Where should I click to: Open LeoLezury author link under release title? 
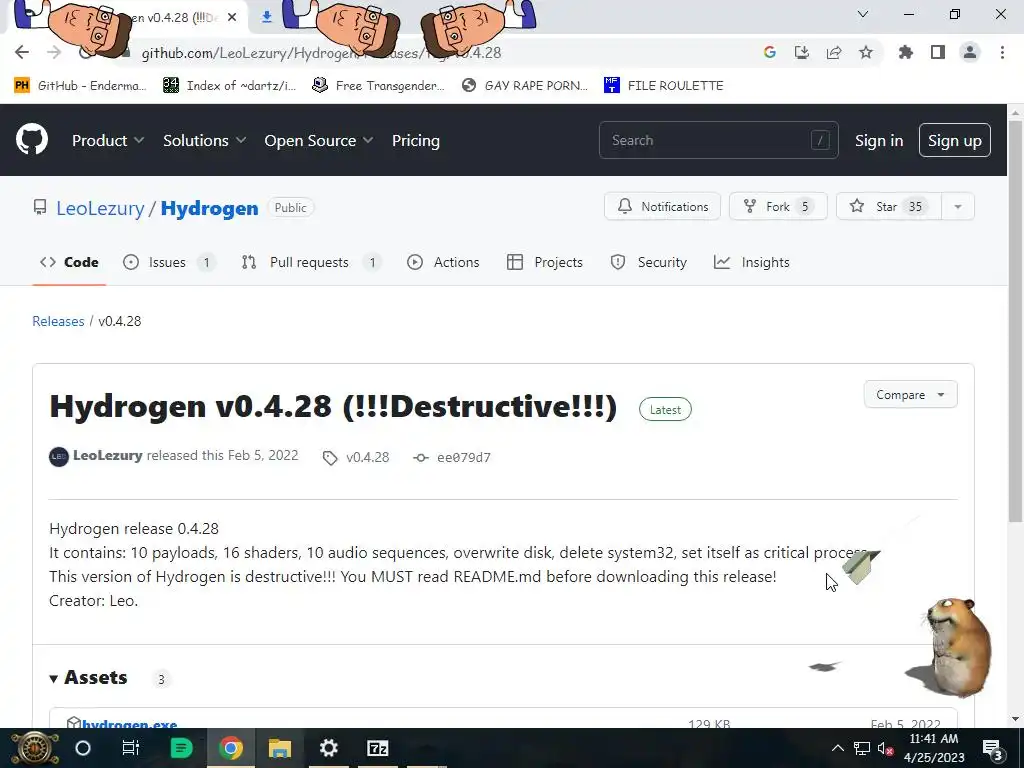tap(108, 455)
